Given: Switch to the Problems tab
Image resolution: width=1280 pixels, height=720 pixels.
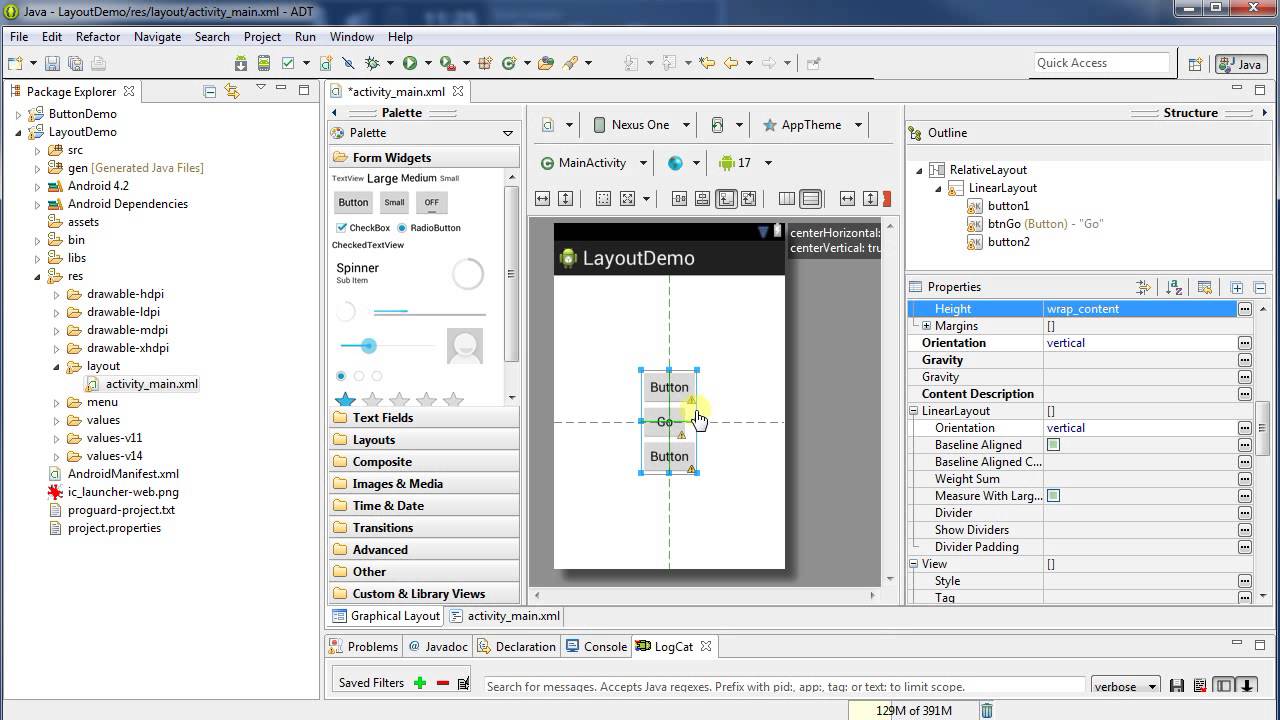Looking at the screenshot, I should coord(364,647).
